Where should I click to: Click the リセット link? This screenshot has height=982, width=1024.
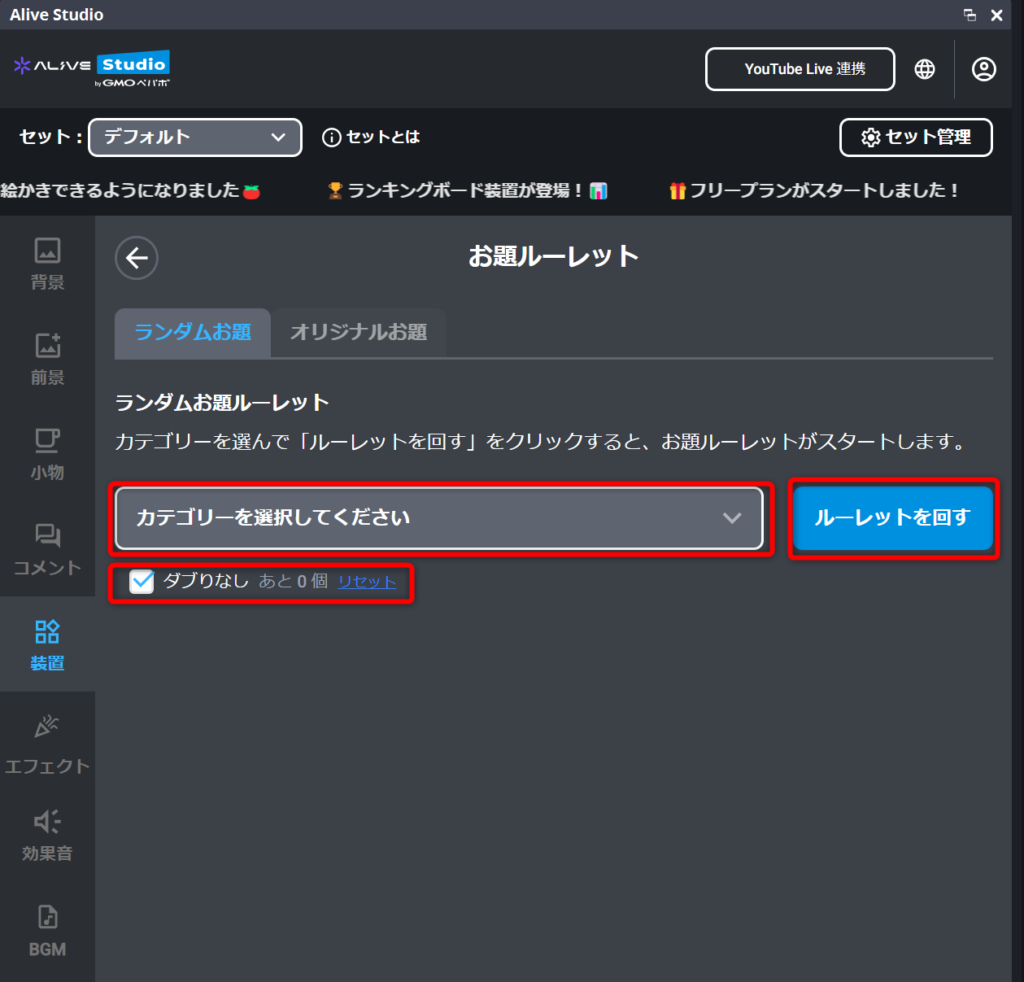tap(366, 581)
